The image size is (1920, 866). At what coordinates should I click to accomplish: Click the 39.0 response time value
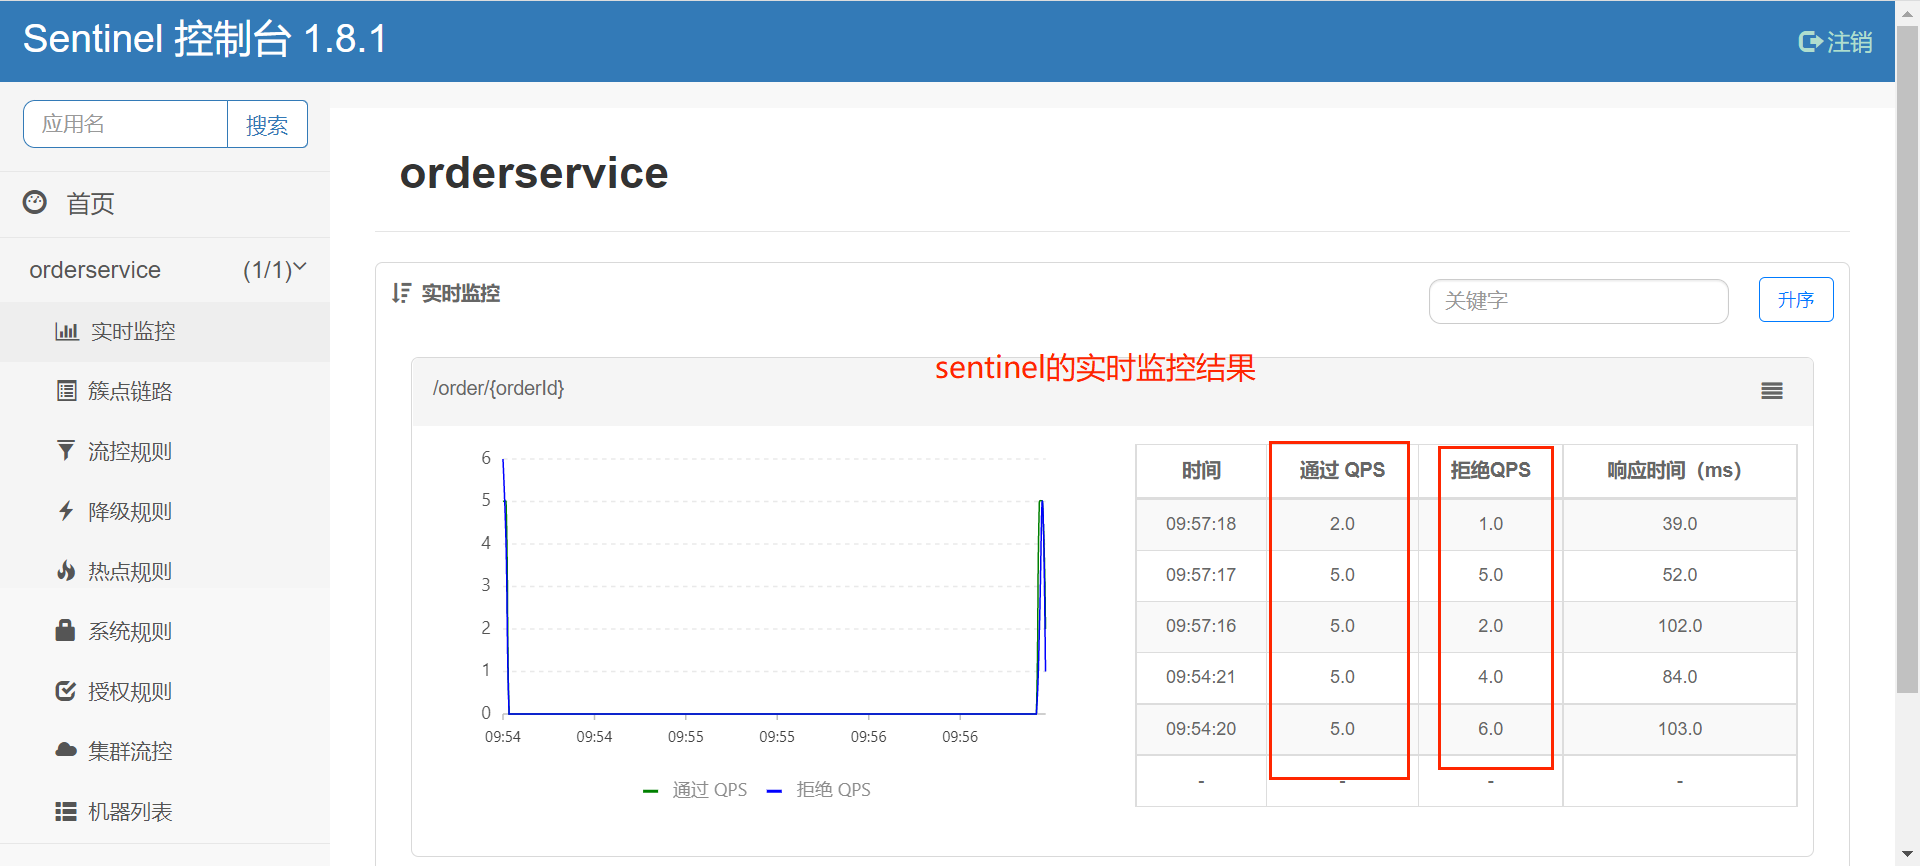(x=1680, y=524)
